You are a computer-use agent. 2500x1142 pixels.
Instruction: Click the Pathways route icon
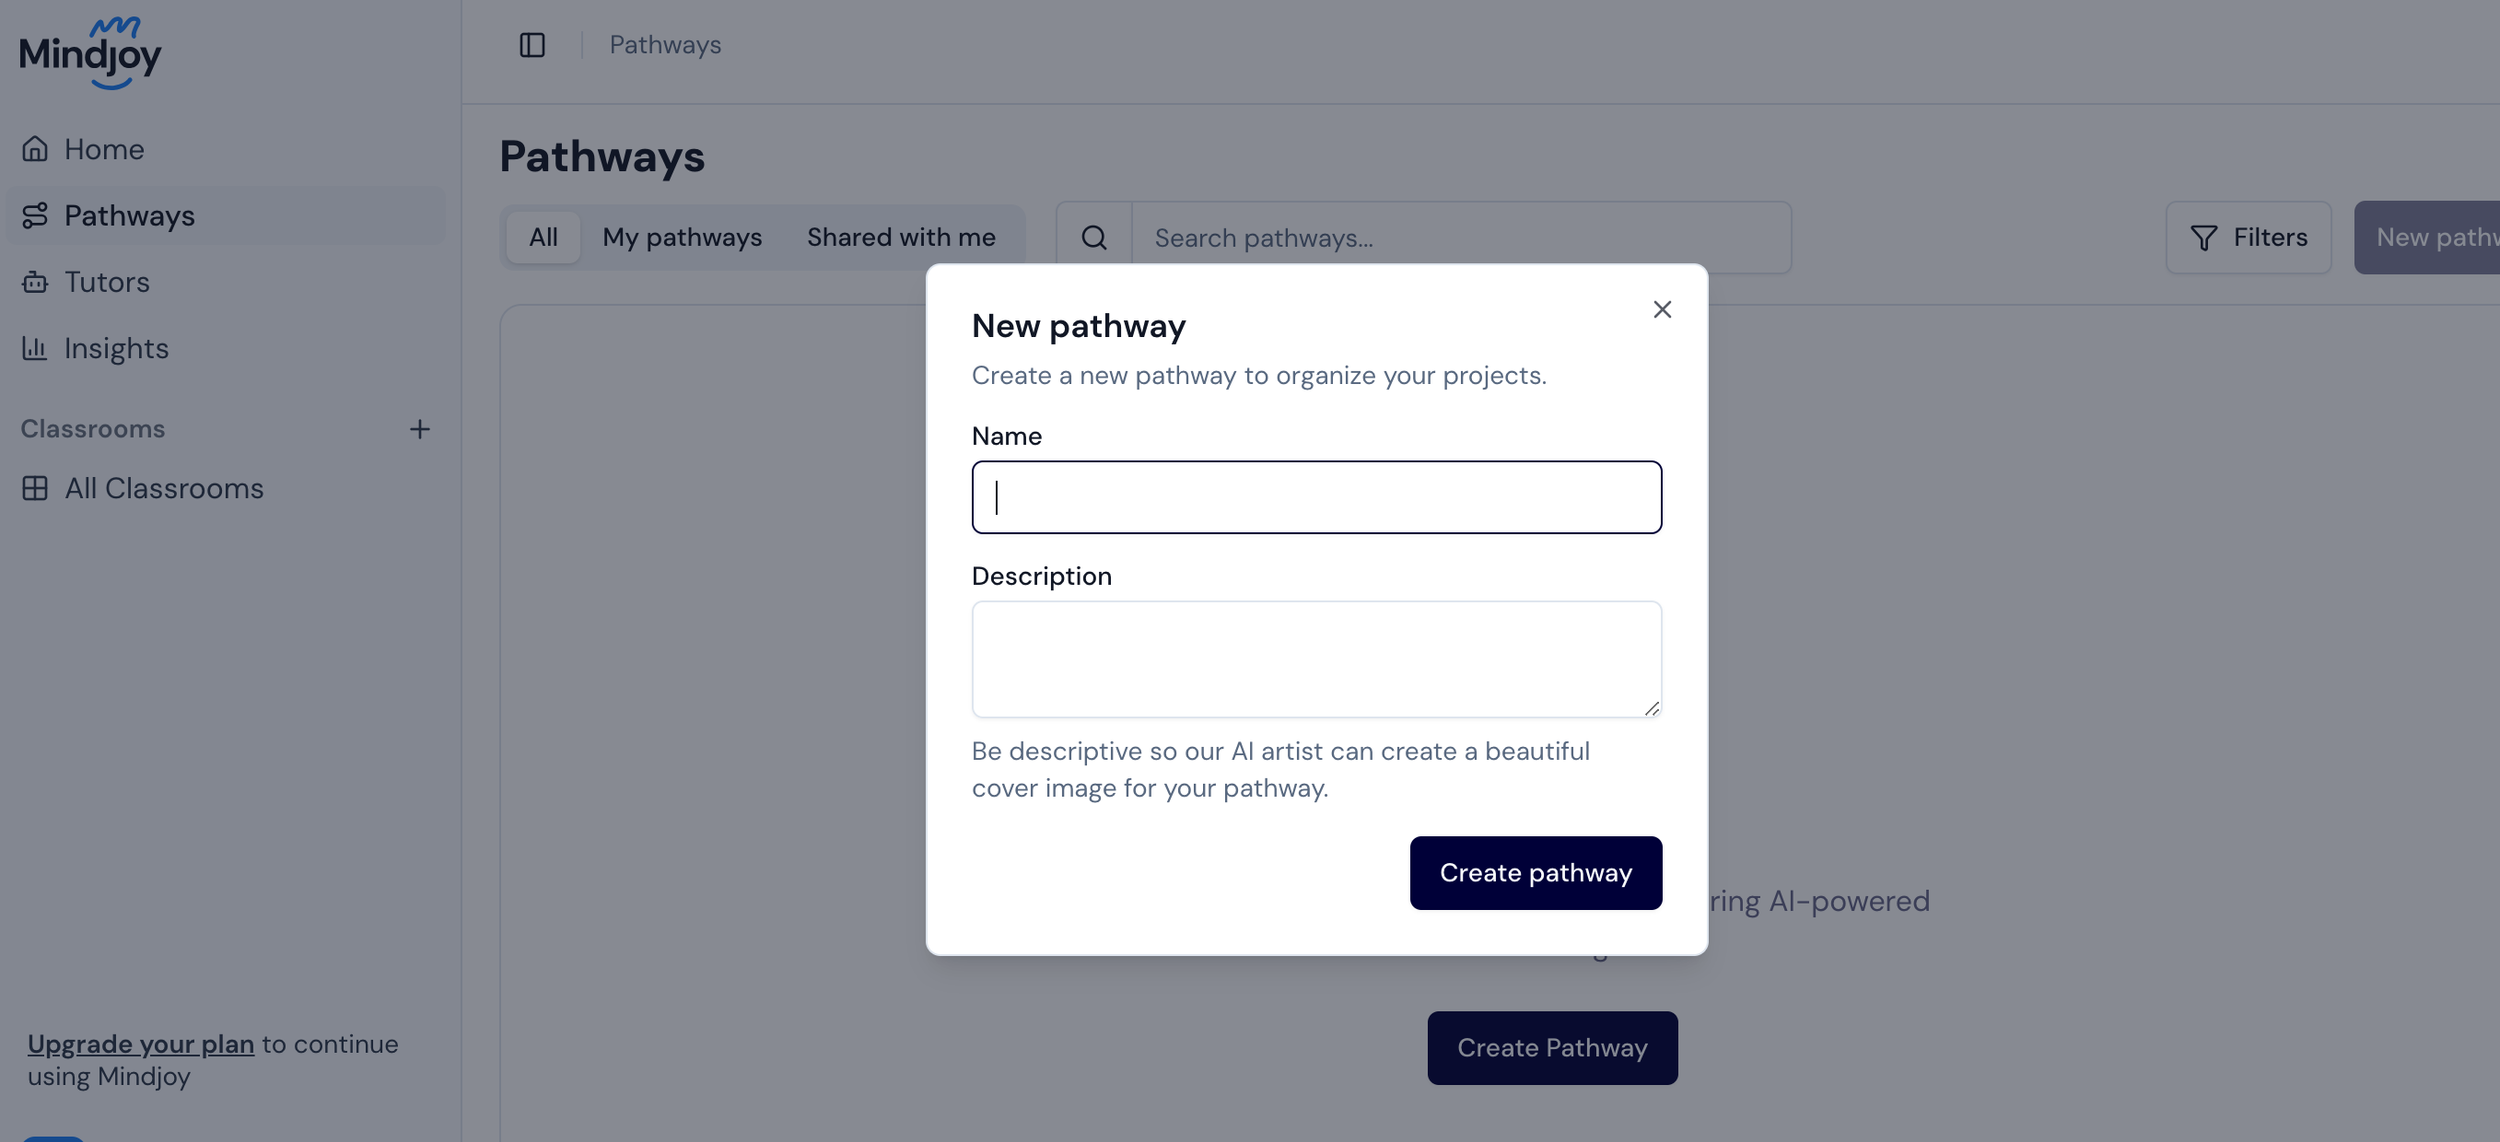[35, 215]
